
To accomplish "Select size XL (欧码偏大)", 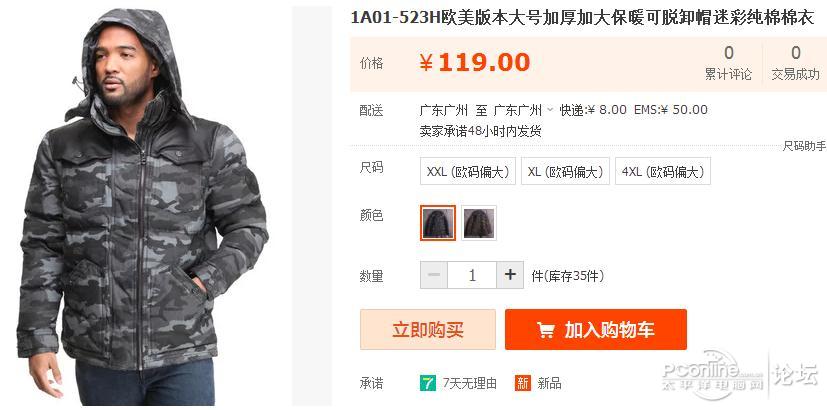I will point(565,171).
